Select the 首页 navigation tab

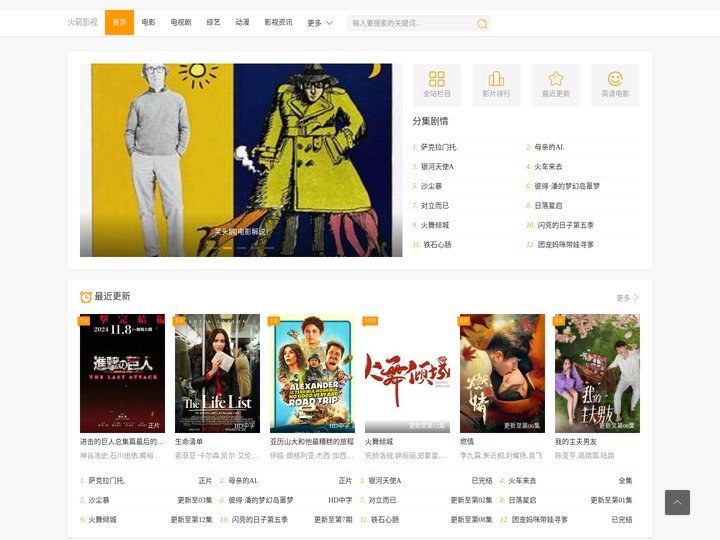pos(119,22)
